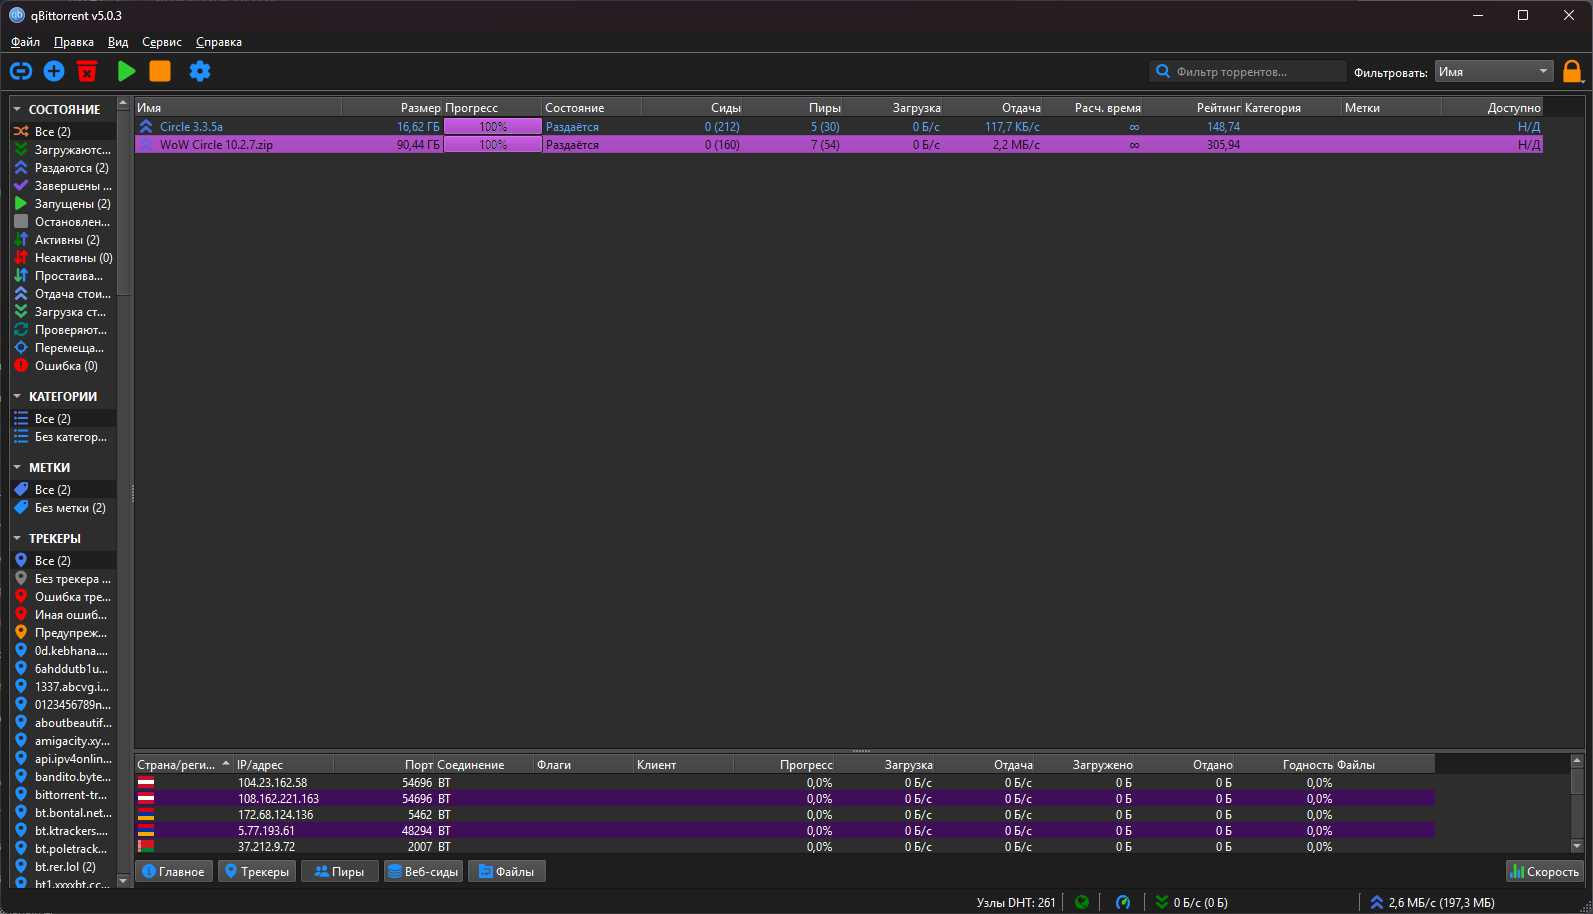Toggle the Скорость speed graph button

pyautogui.click(x=1544, y=872)
